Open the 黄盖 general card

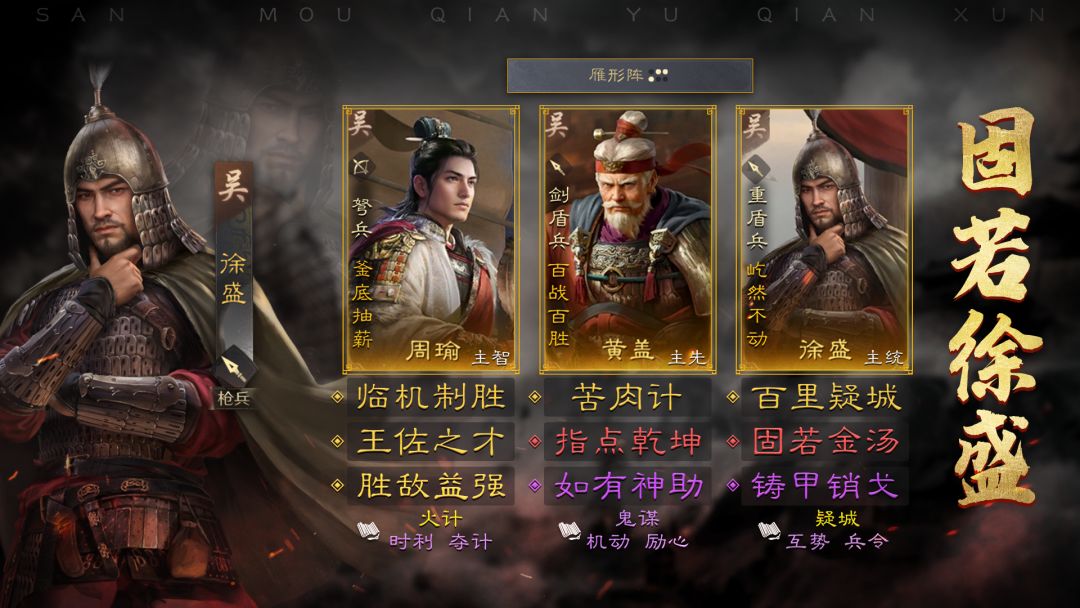[627, 239]
